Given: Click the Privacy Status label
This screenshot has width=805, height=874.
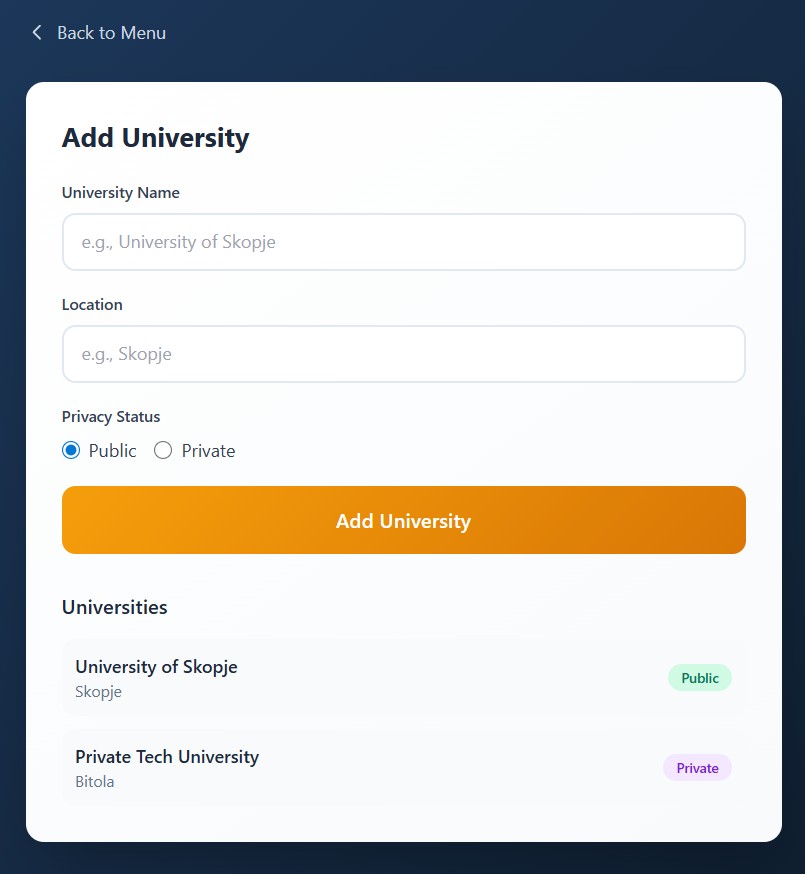Looking at the screenshot, I should [x=111, y=417].
